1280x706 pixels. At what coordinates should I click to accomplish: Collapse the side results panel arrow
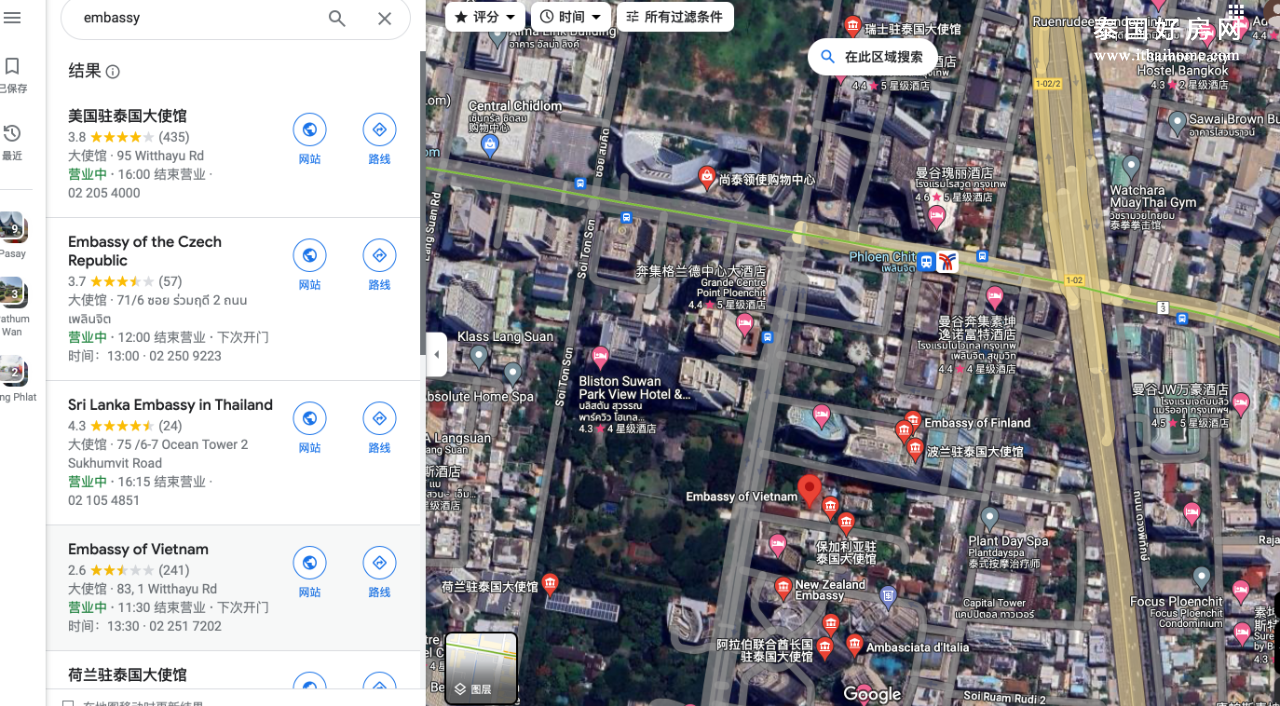(x=436, y=355)
